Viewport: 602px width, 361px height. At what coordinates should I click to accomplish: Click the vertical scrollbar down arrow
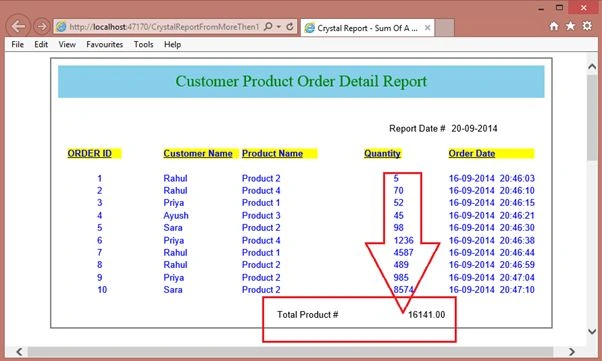[592, 331]
